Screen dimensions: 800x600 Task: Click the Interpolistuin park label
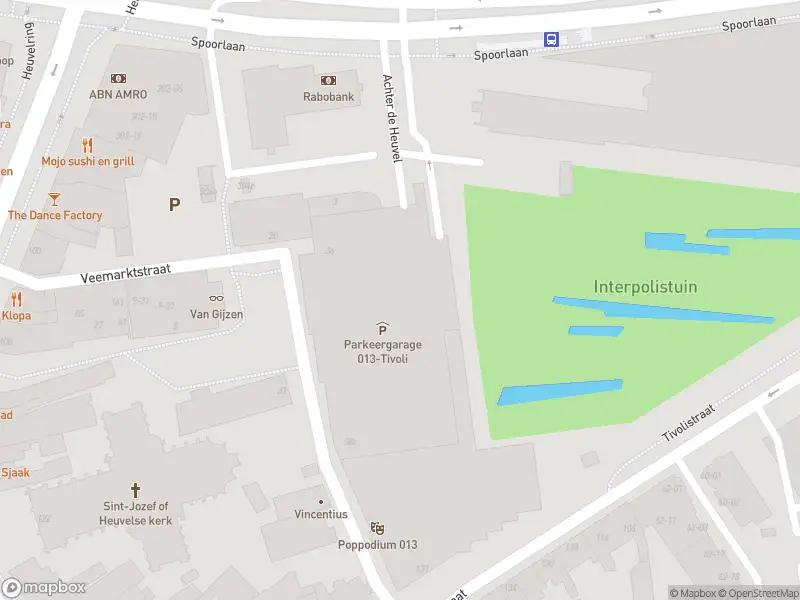click(645, 287)
